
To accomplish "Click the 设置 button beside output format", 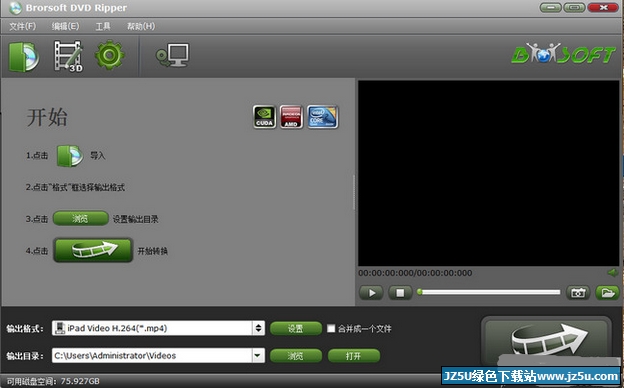I will pos(296,328).
